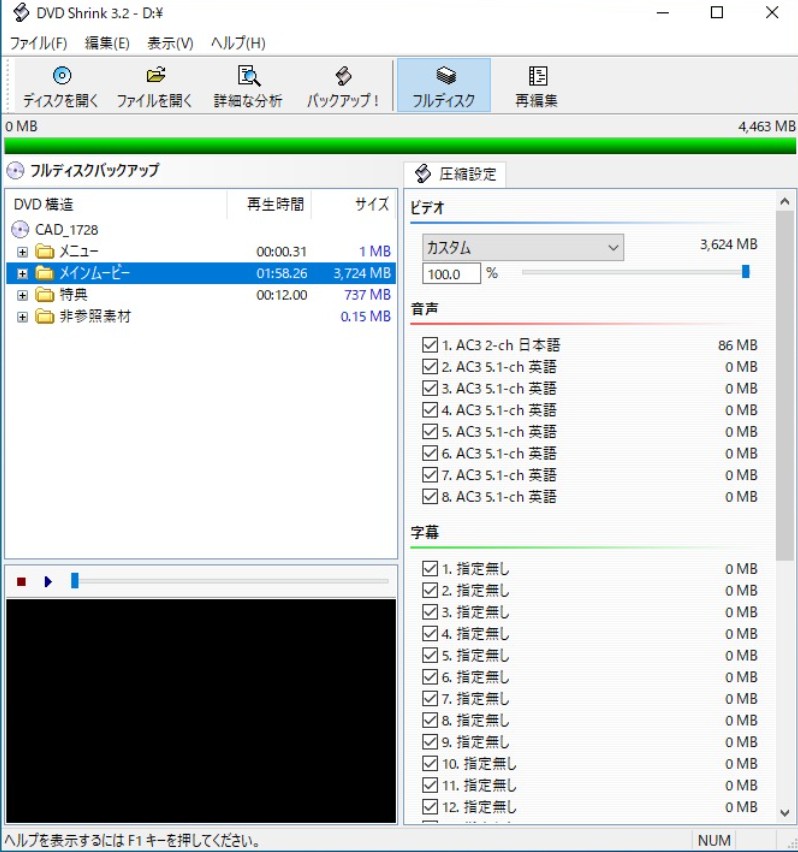The image size is (798, 852).
Task: Uncheck subtitle 7. 指定無し
Action: tap(430, 699)
